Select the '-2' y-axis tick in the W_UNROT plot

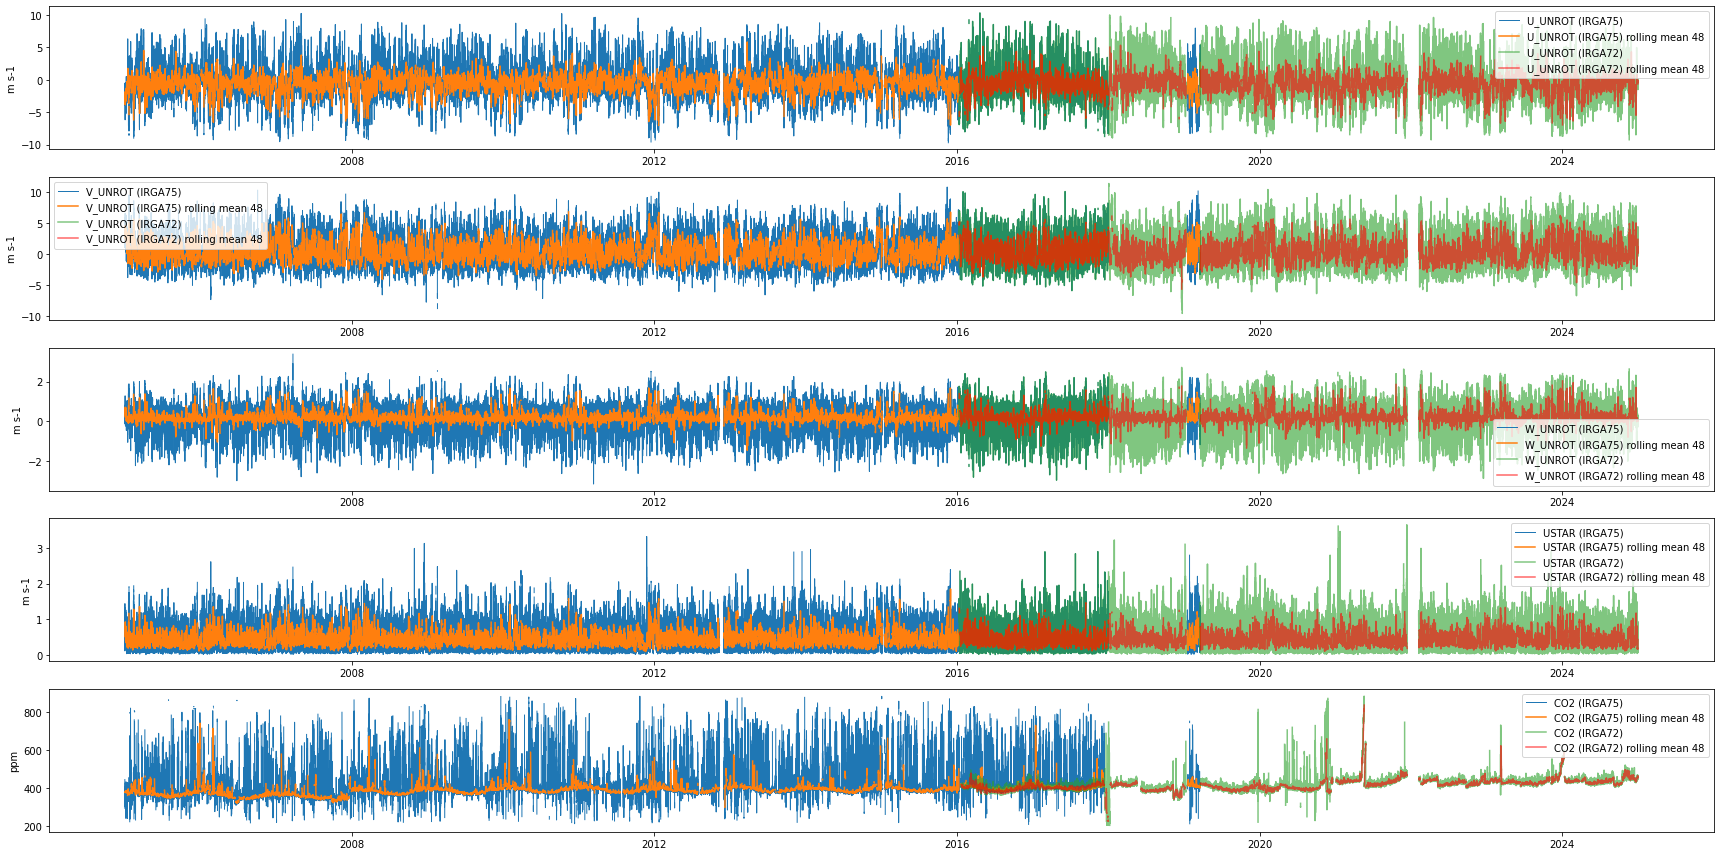click(x=36, y=462)
